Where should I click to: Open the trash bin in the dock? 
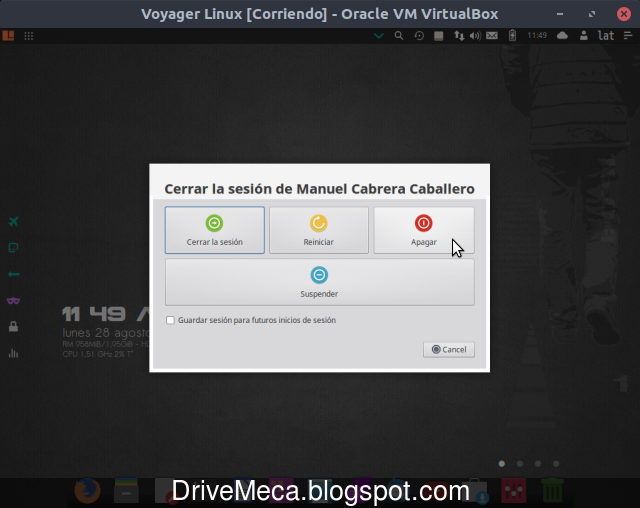point(552,490)
